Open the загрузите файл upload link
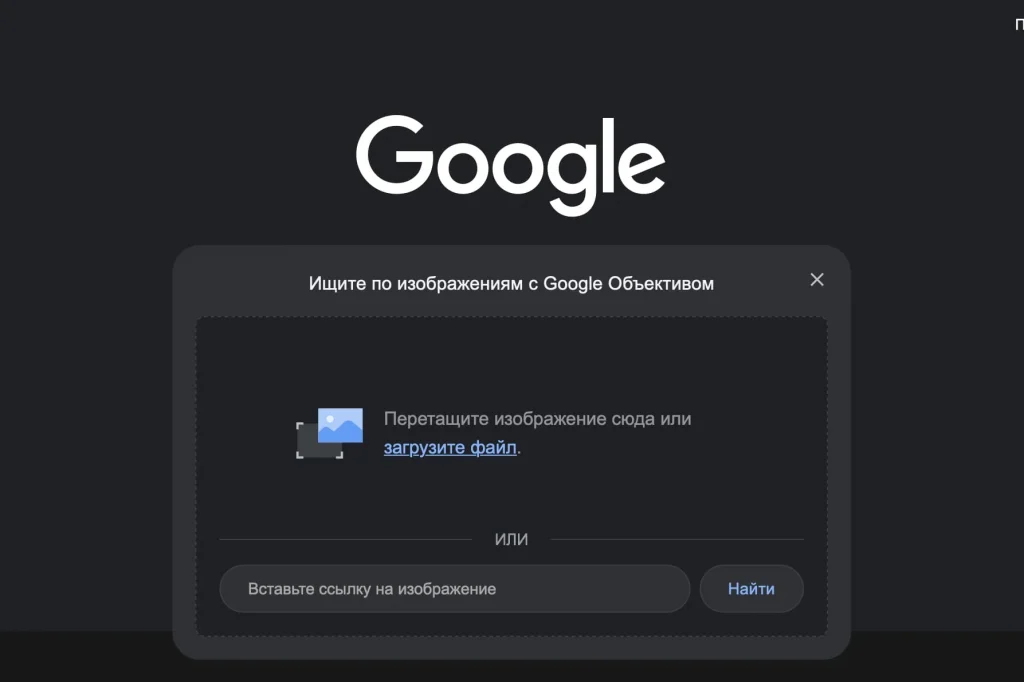 [450, 447]
